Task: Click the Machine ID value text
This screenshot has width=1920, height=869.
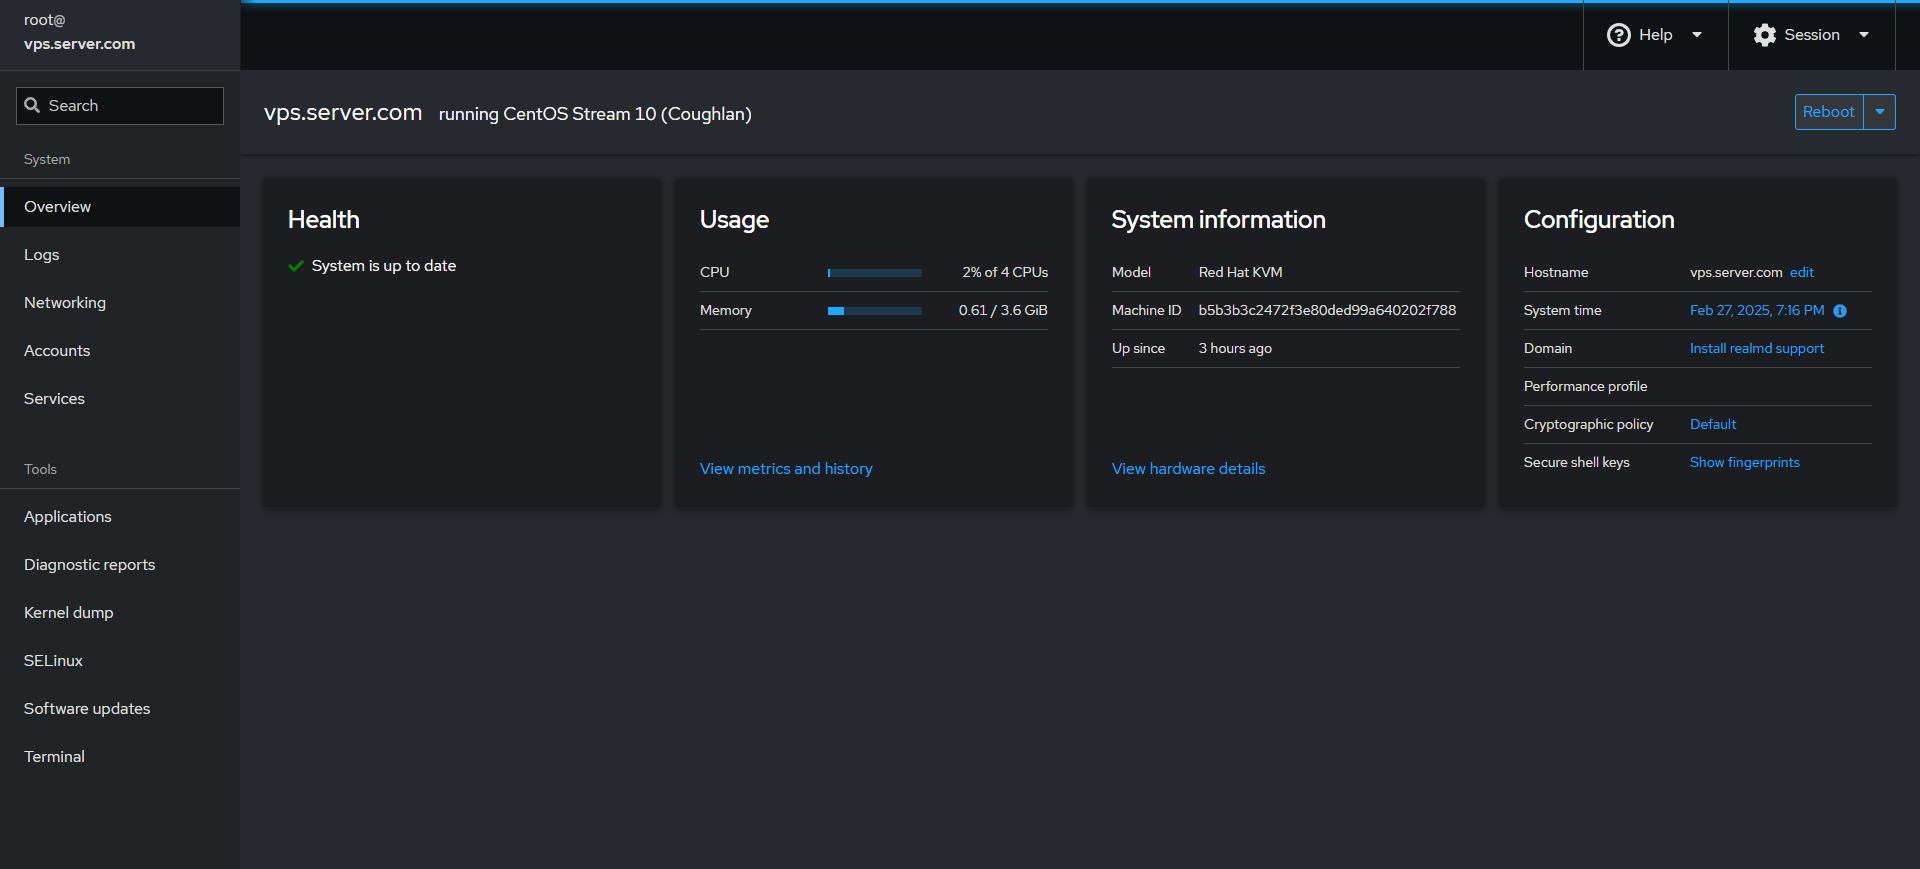Action: coord(1327,311)
